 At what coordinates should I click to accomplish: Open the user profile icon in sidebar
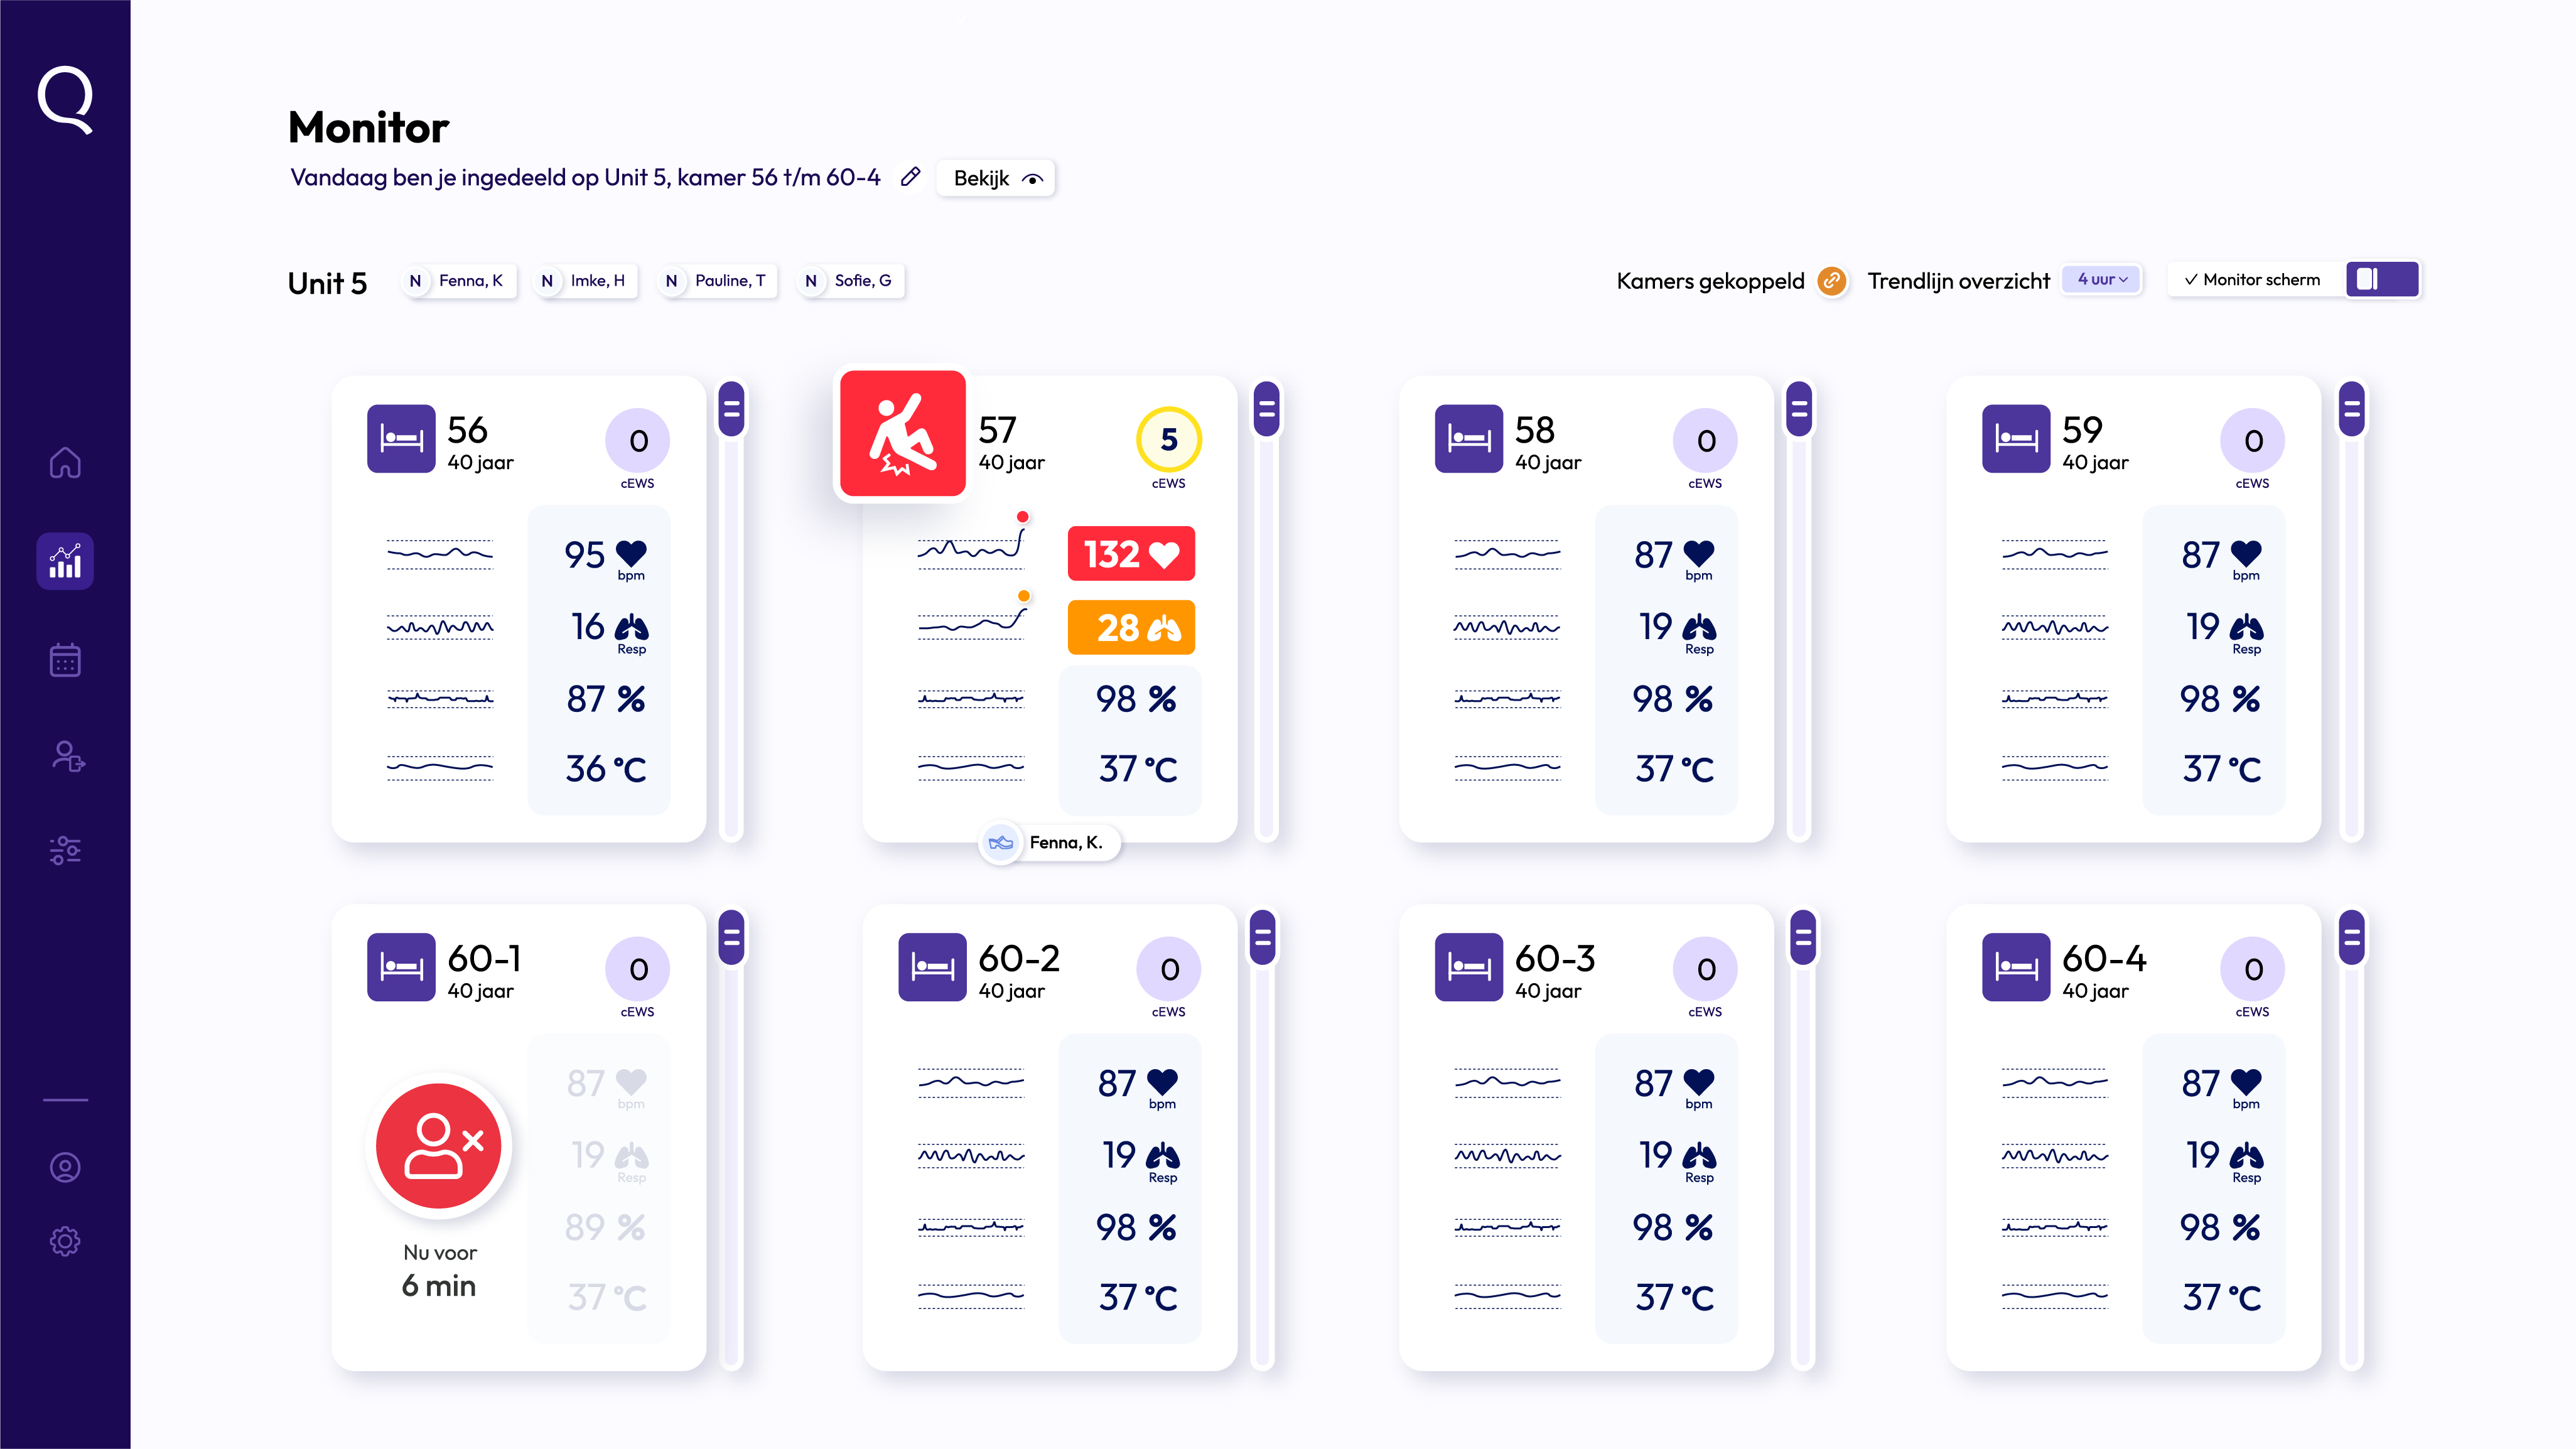[x=65, y=1167]
